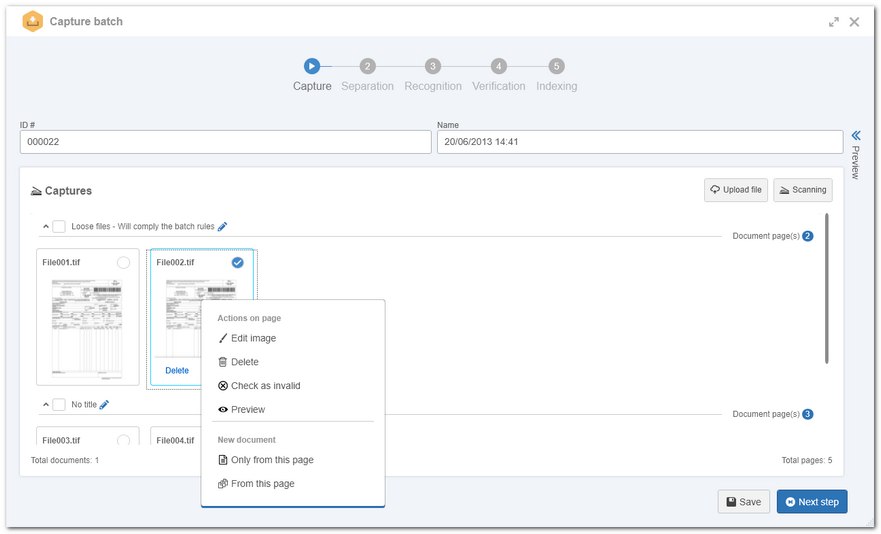Click the Verification step label
This screenshot has width=881, height=534.
click(x=498, y=86)
